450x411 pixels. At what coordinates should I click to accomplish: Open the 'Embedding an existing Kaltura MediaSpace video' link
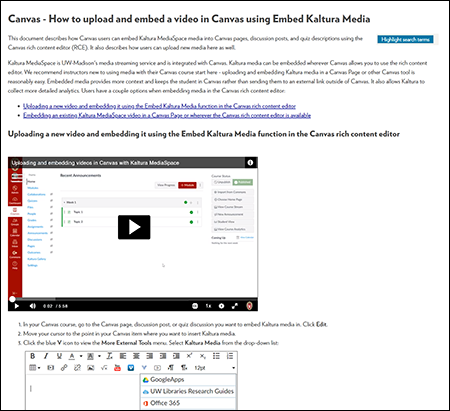167,115
